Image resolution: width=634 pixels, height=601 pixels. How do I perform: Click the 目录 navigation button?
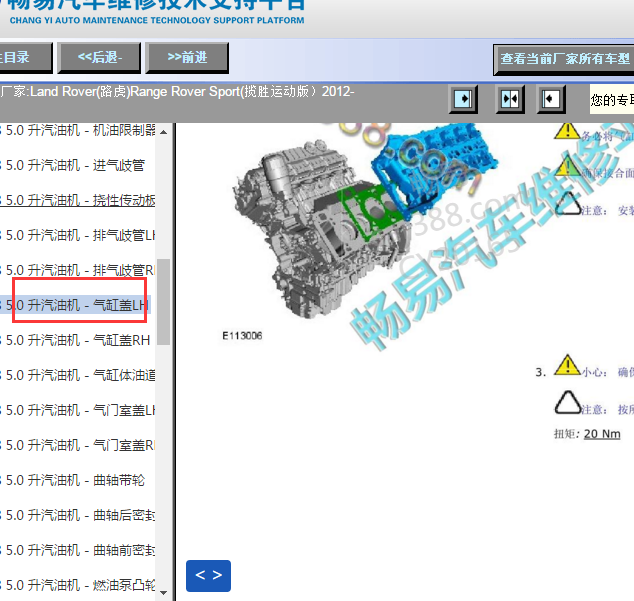25,57
